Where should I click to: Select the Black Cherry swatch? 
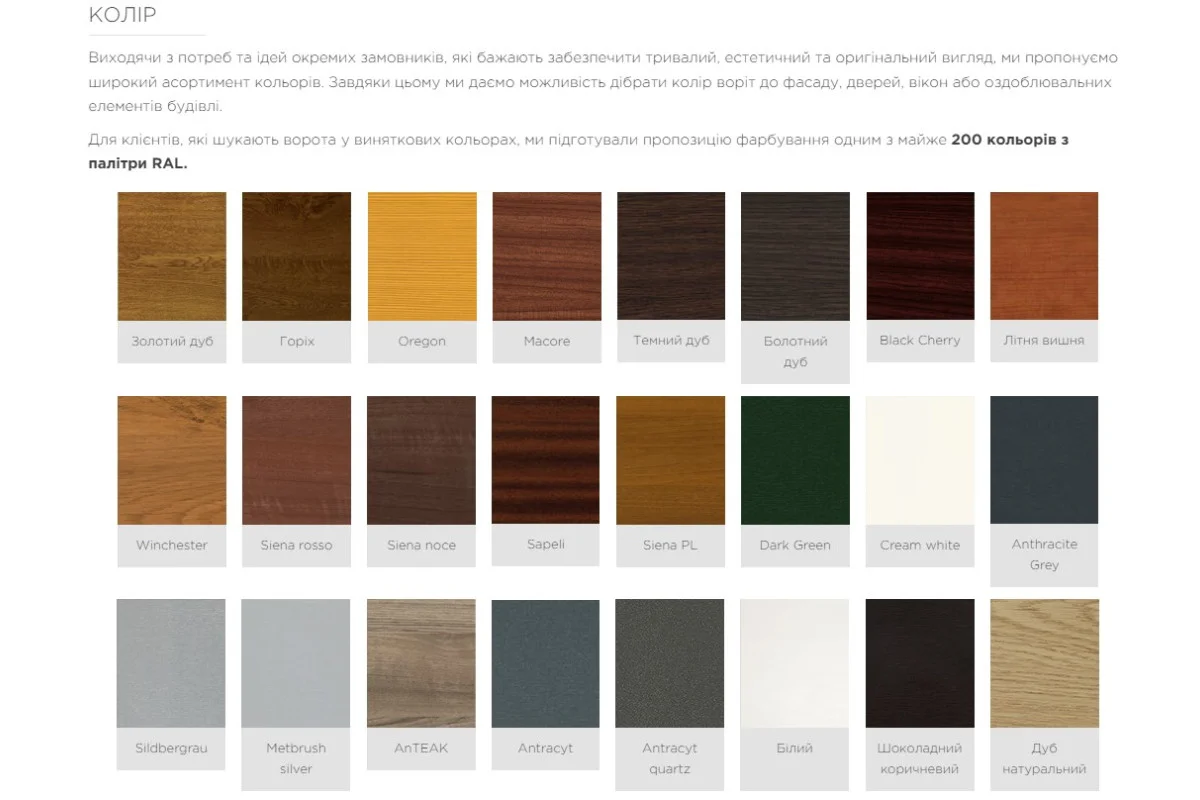coord(920,256)
